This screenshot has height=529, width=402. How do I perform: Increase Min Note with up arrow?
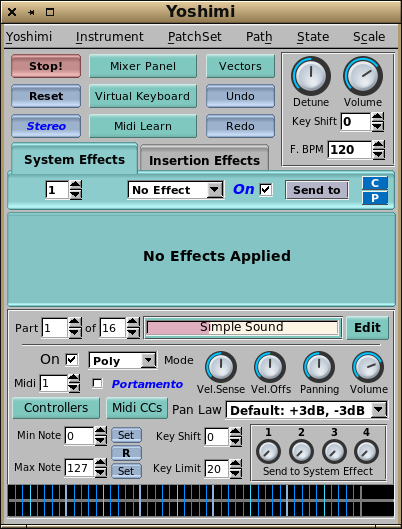(x=100, y=431)
